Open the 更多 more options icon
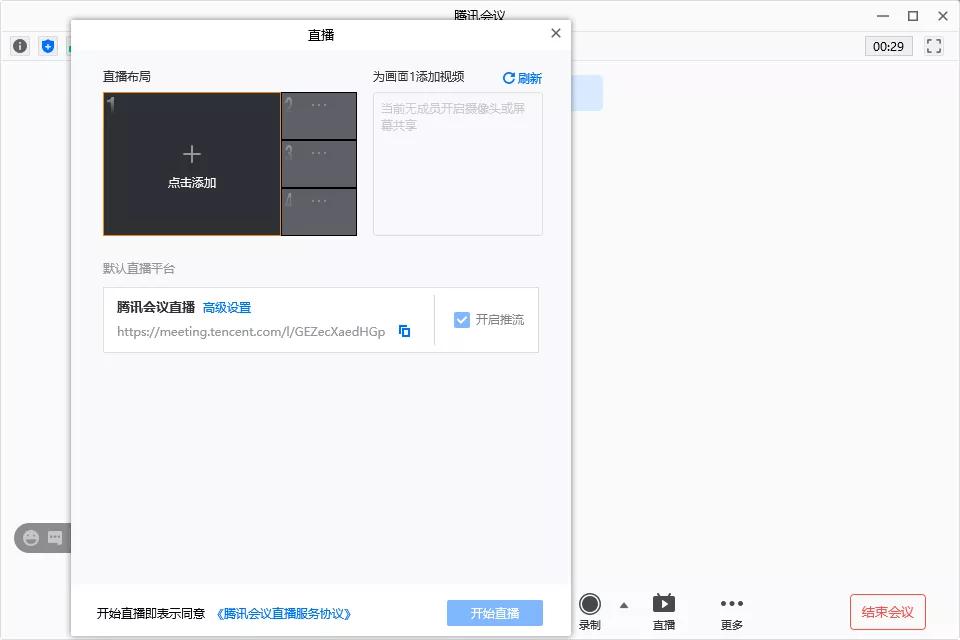 [731, 601]
